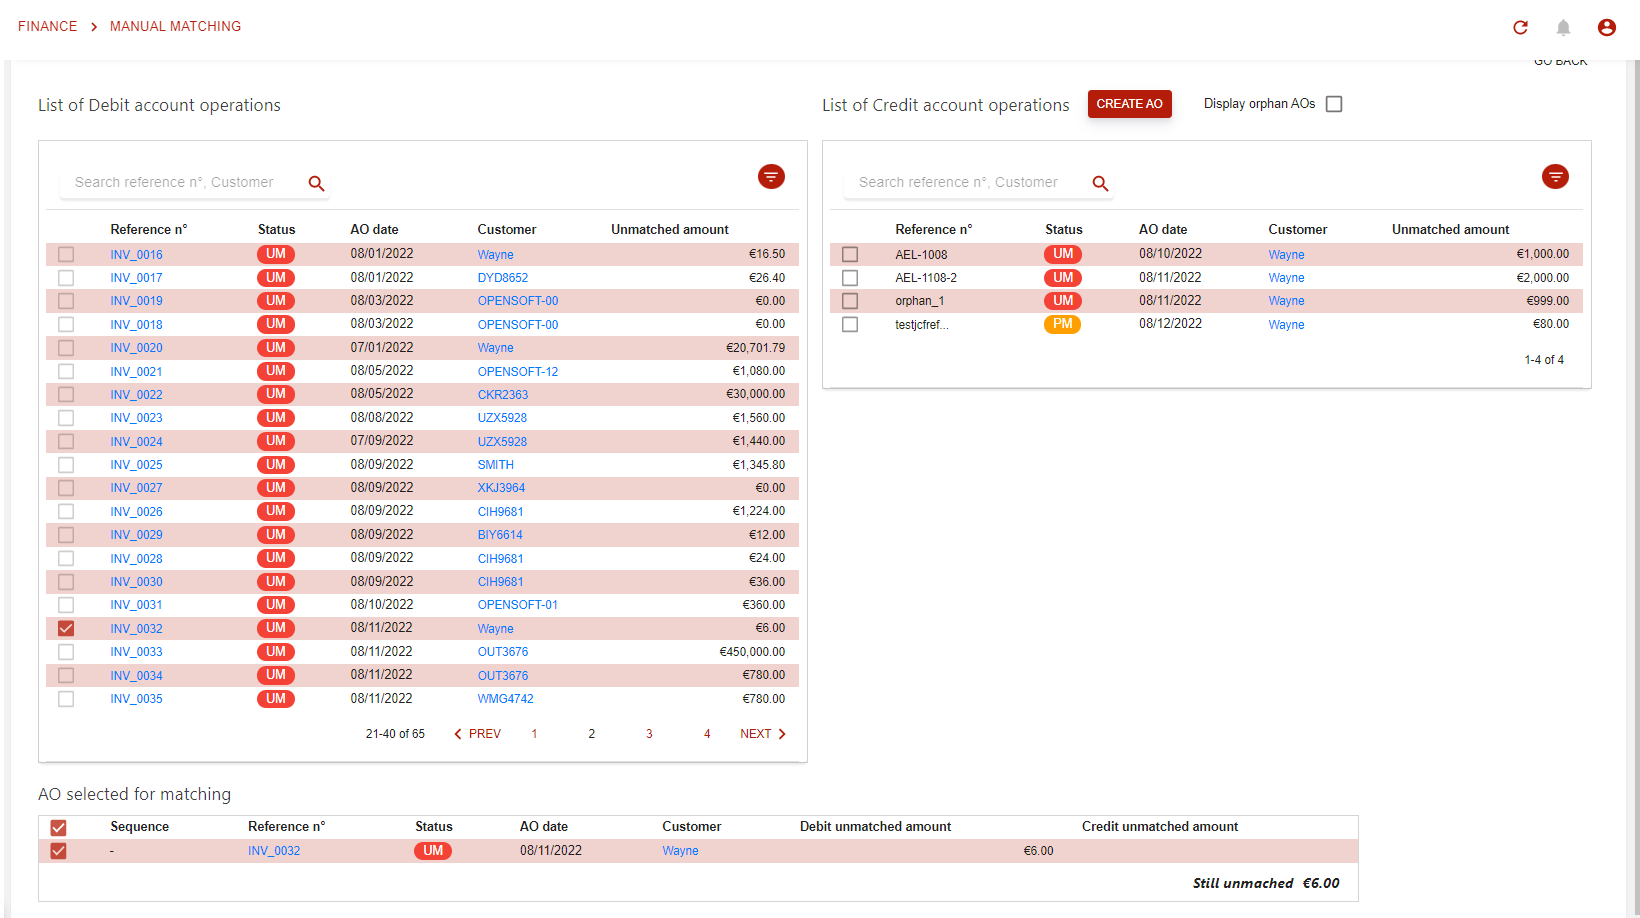Go to PREV page of debit list
Viewport: 1640px width, 918px height.
point(478,734)
